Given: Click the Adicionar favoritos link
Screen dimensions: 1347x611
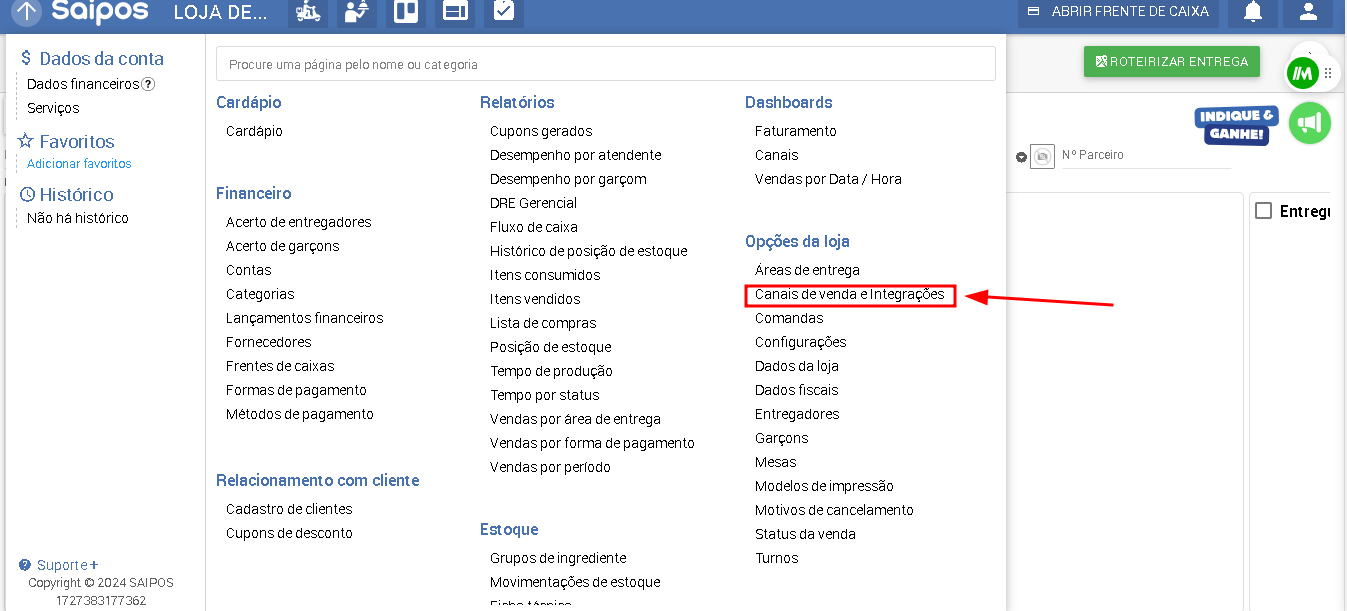Looking at the screenshot, I should click(79, 164).
